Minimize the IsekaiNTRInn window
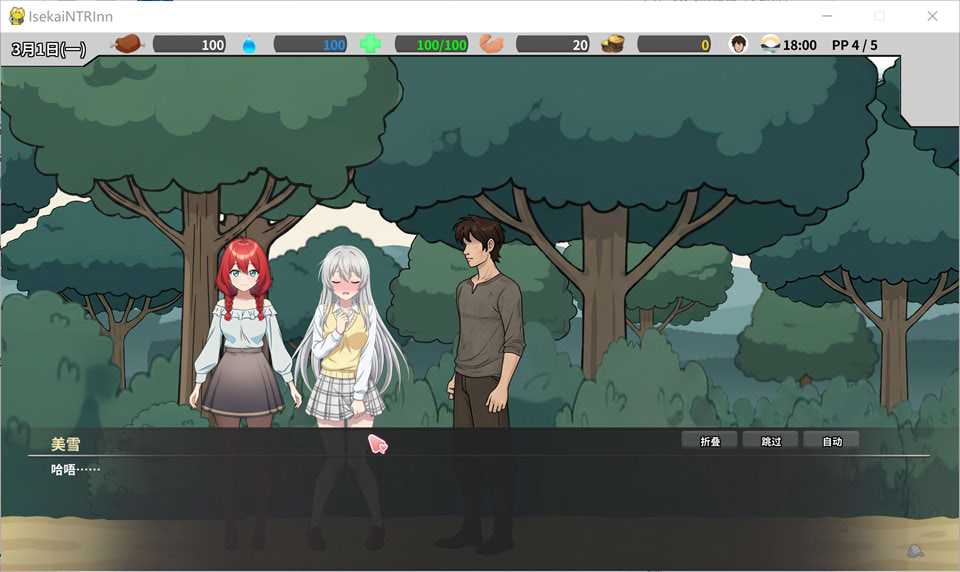This screenshot has height=572, width=960. [x=827, y=16]
